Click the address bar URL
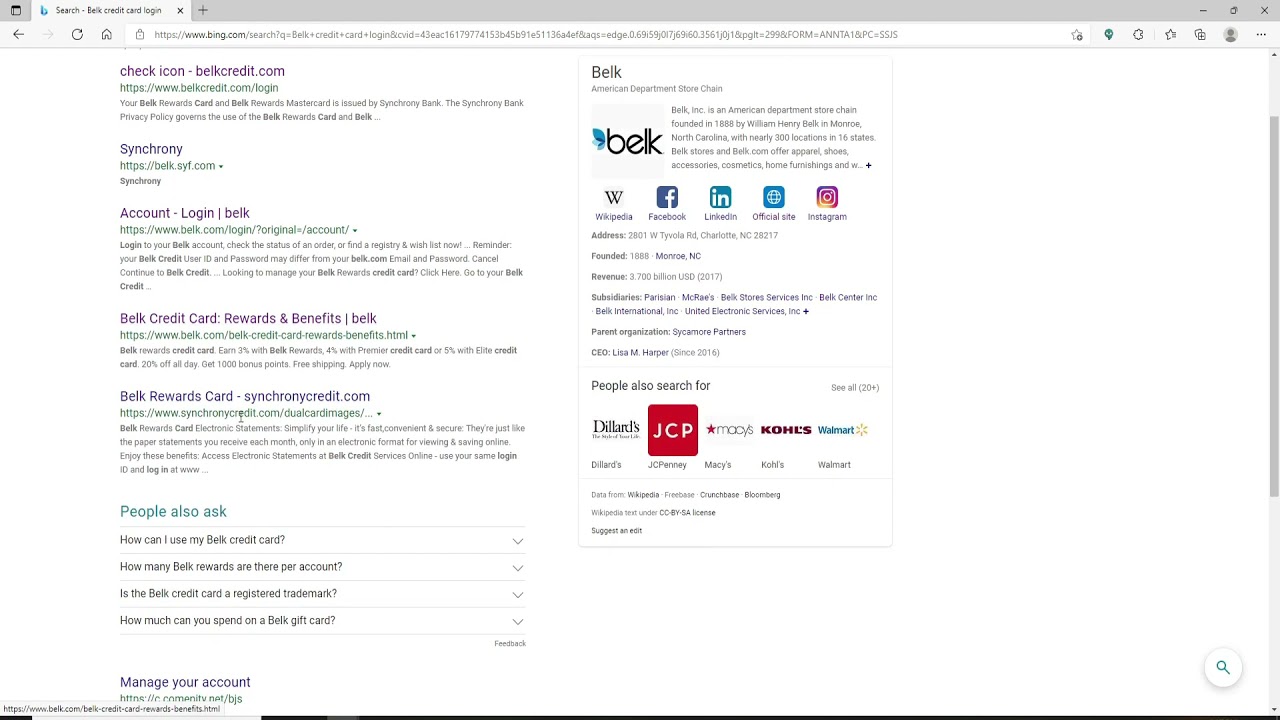Screen dimensions: 1280x720 click(526, 34)
